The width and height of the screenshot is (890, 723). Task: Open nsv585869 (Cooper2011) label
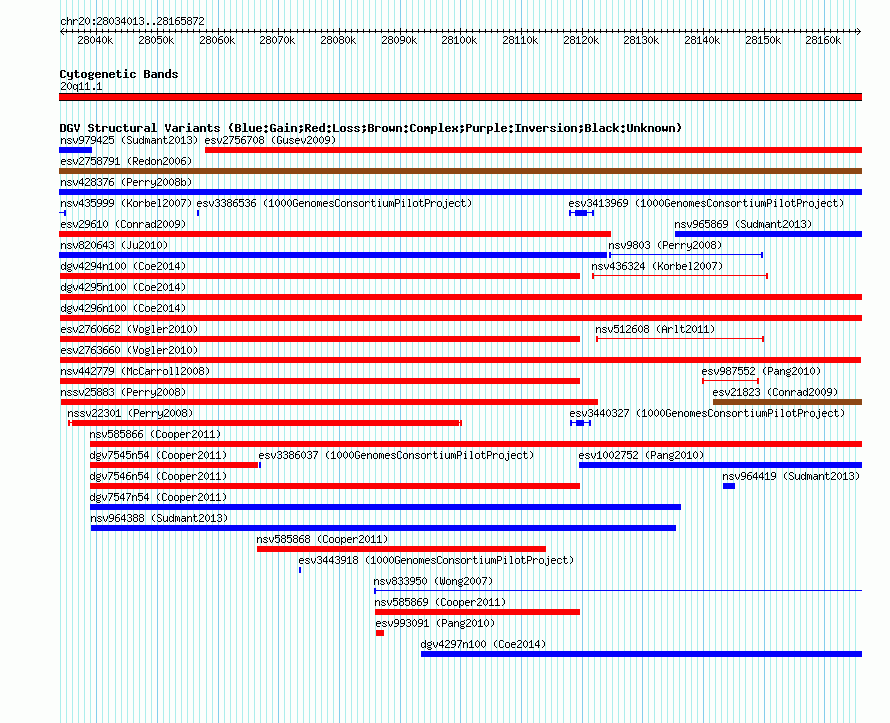click(x=440, y=602)
